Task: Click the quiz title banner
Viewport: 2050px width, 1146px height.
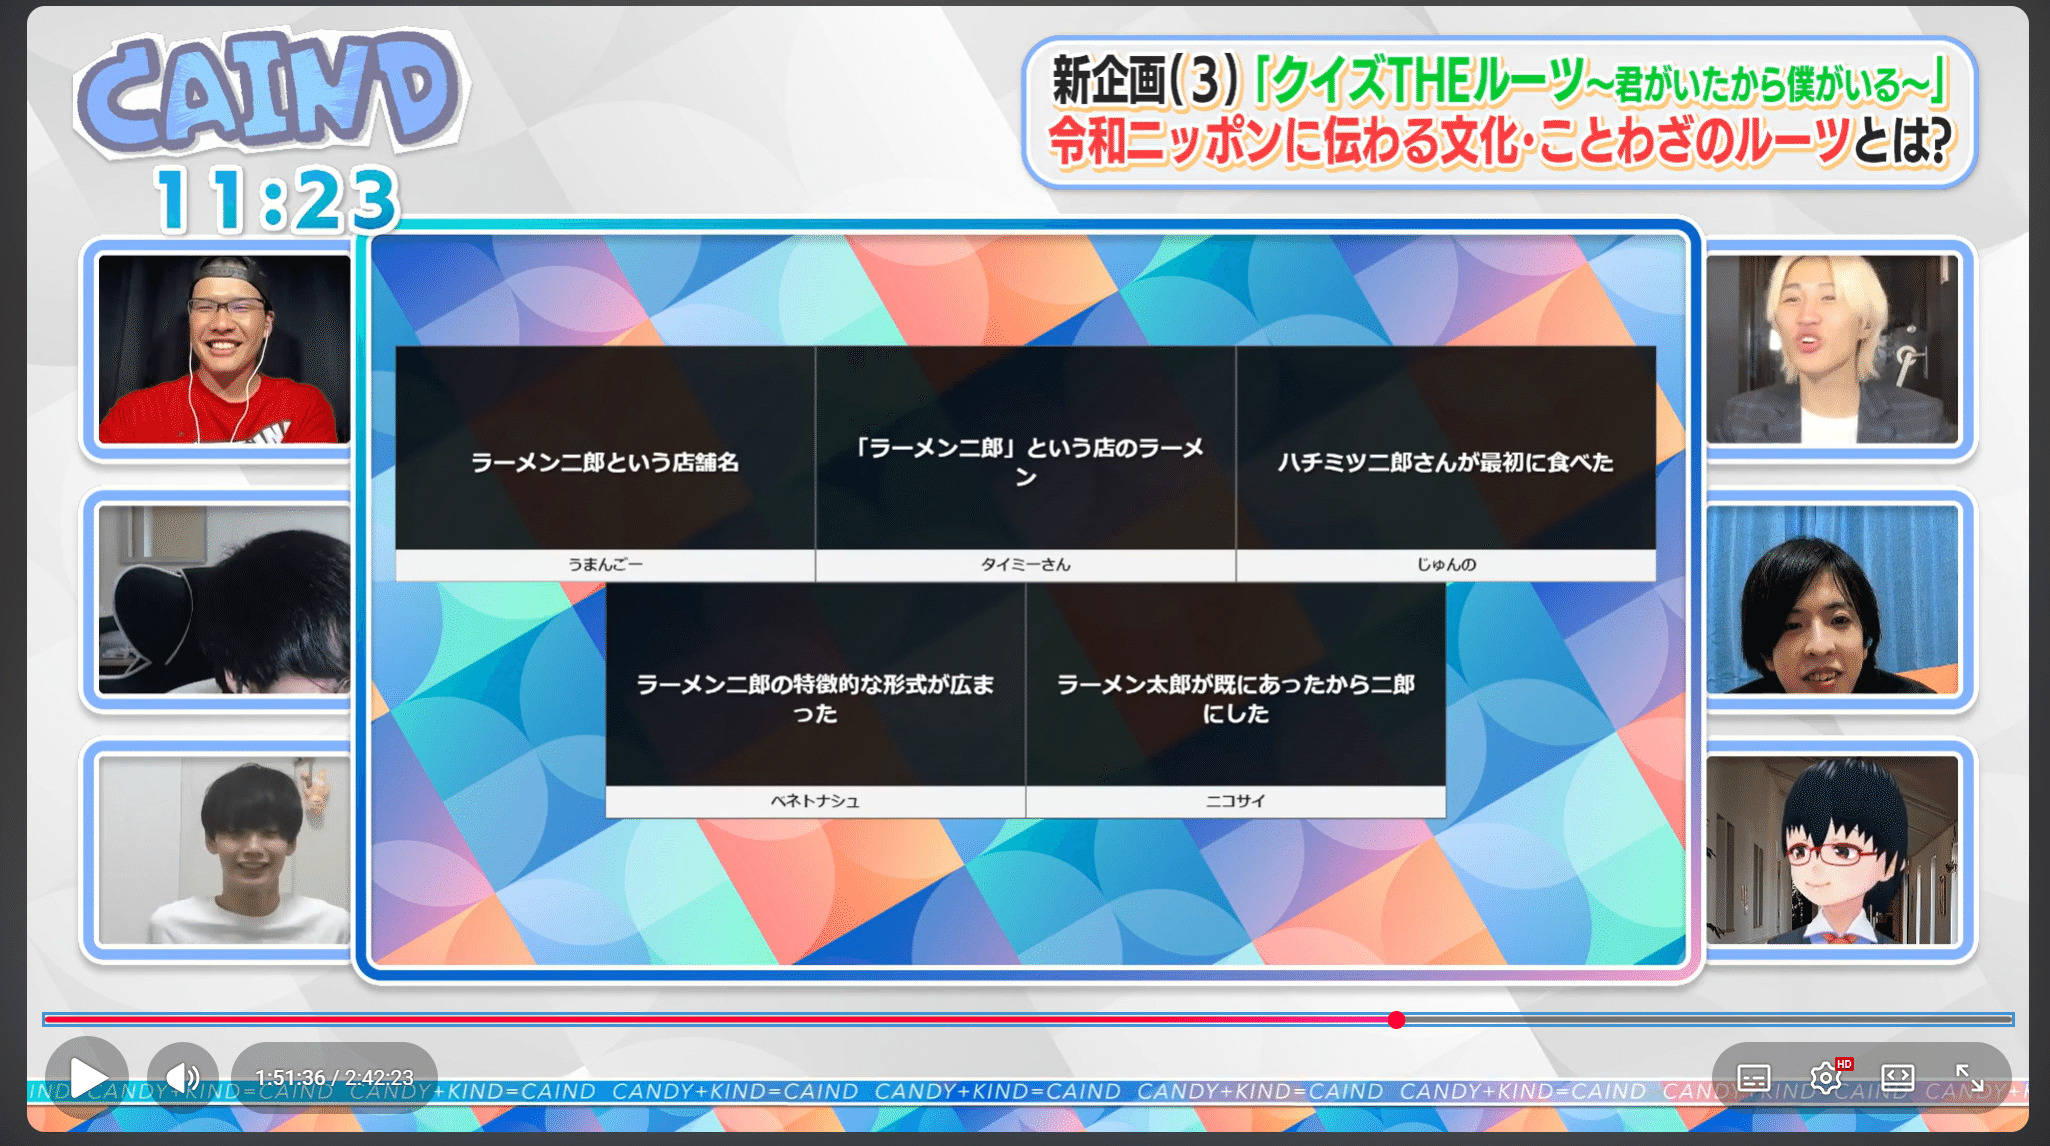Action: coord(1499,112)
